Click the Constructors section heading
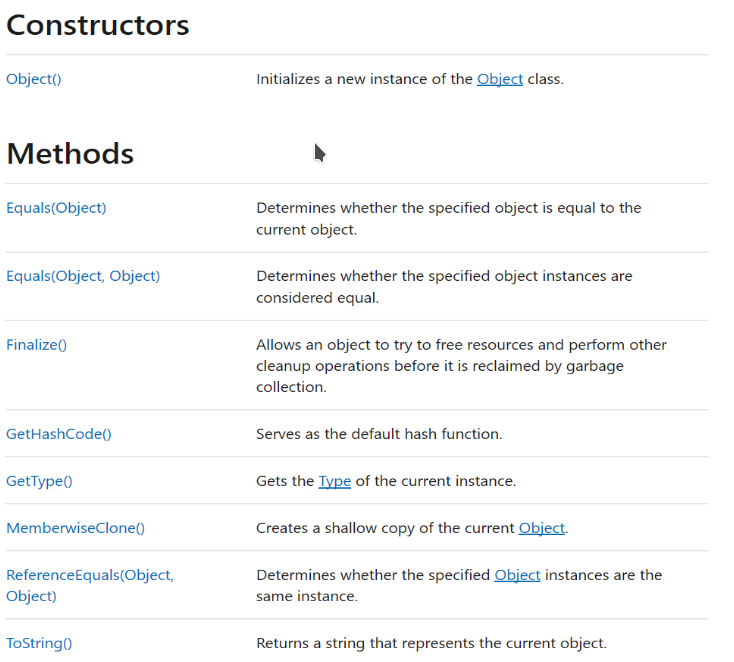 coord(98,25)
